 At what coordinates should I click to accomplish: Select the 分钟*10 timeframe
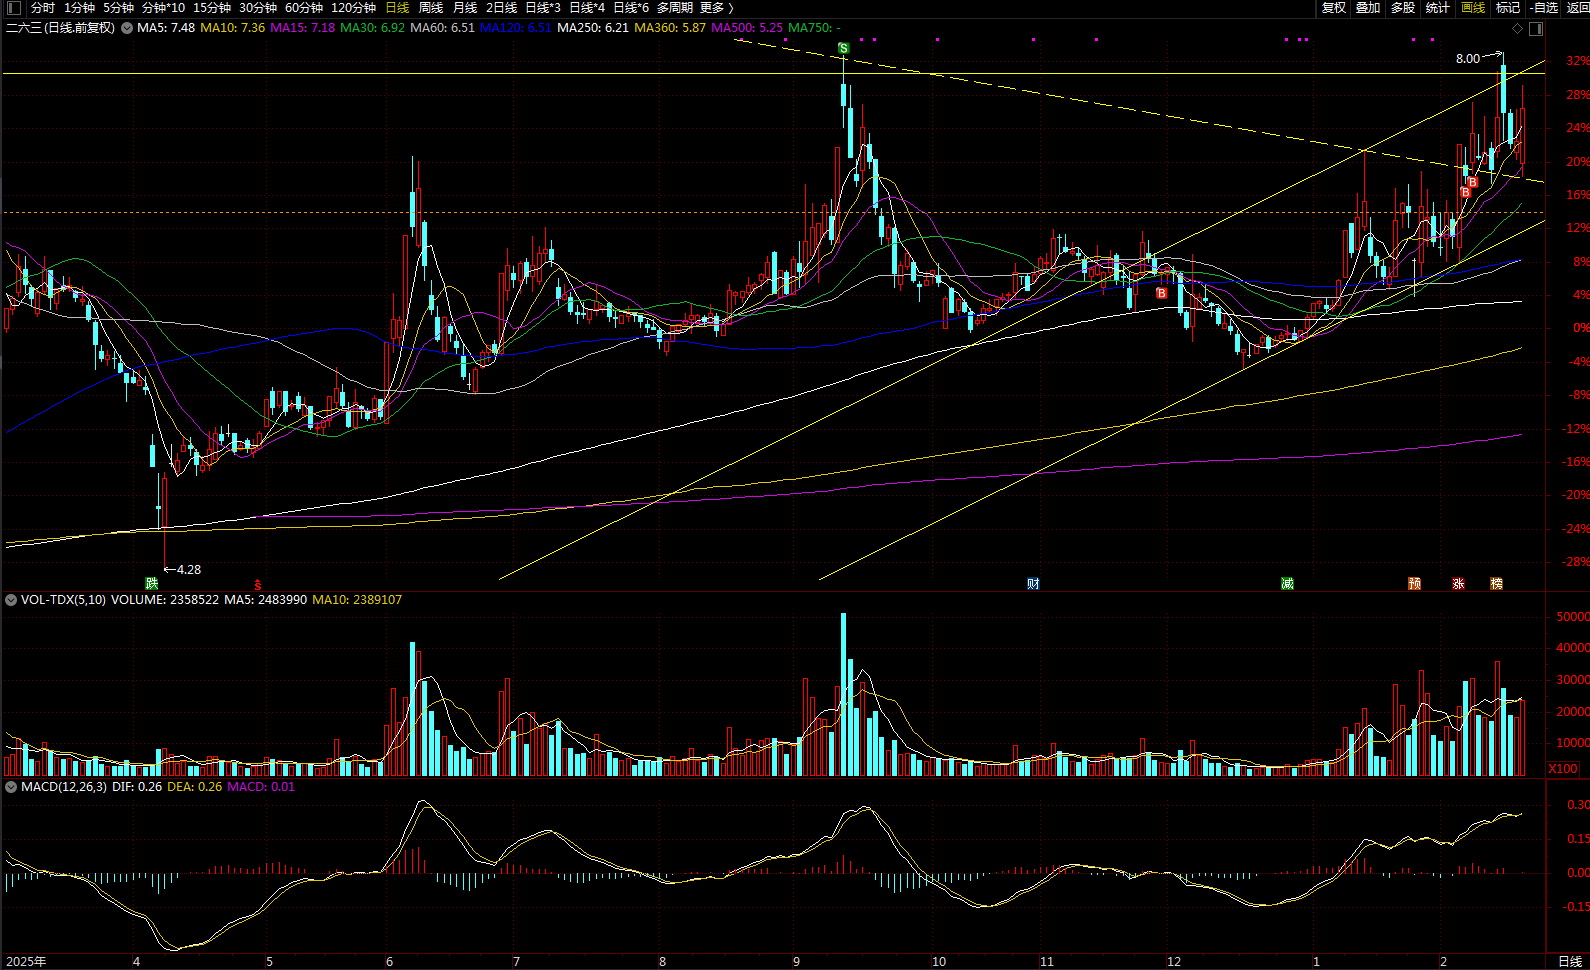[163, 8]
